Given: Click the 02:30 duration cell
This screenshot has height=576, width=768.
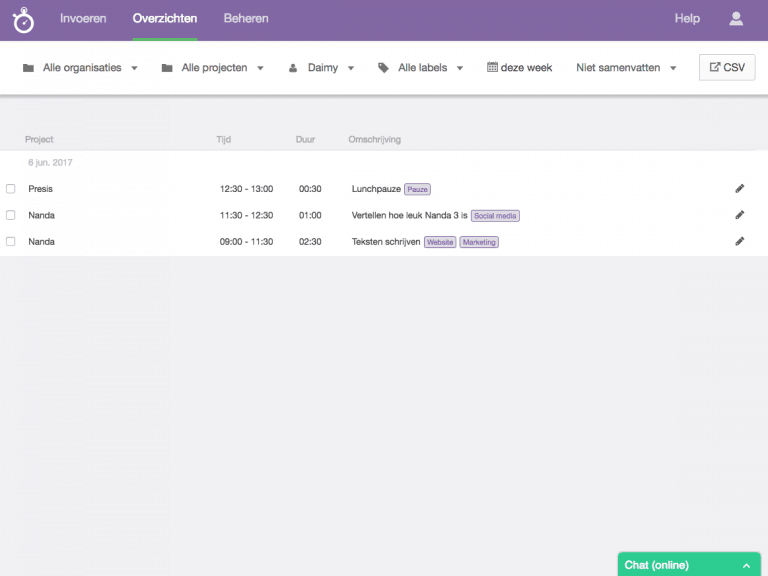Looking at the screenshot, I should pos(310,241).
